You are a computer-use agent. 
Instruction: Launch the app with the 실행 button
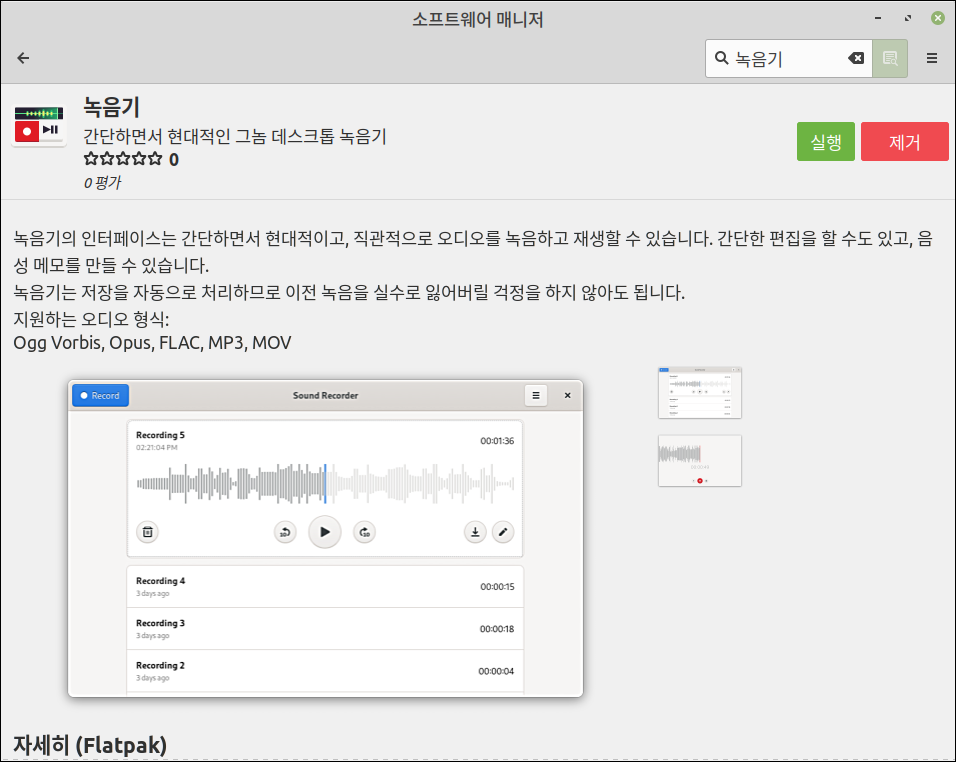click(825, 141)
